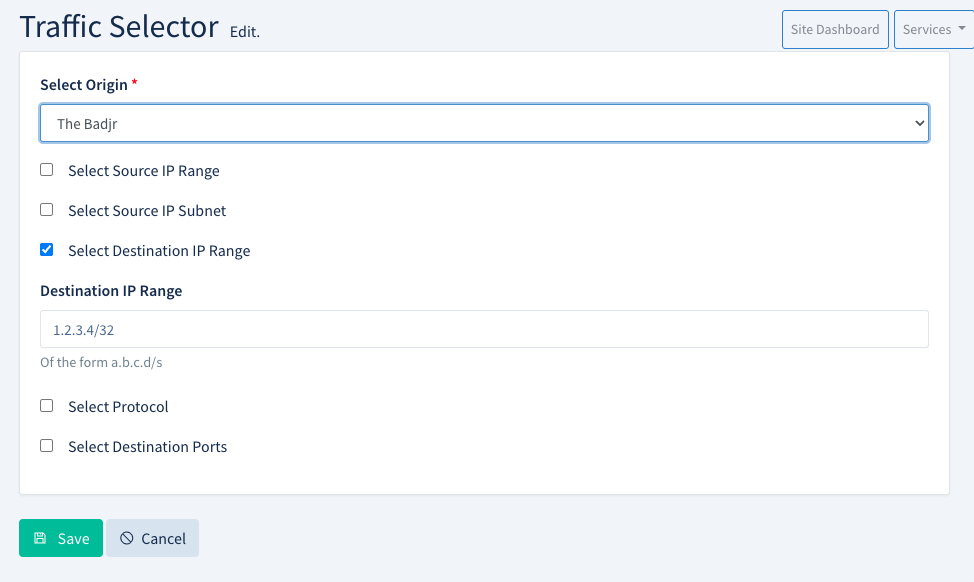Tick the Select Source IP Subnet checkbox
This screenshot has width=974, height=582.
[47, 210]
